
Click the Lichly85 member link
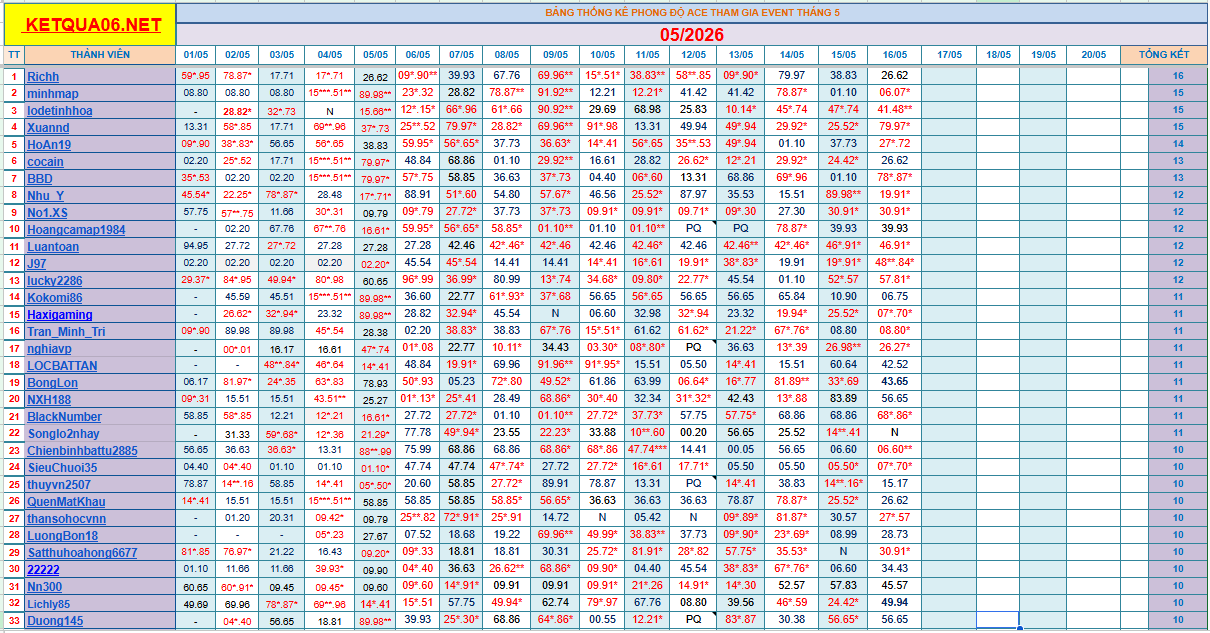pos(49,603)
